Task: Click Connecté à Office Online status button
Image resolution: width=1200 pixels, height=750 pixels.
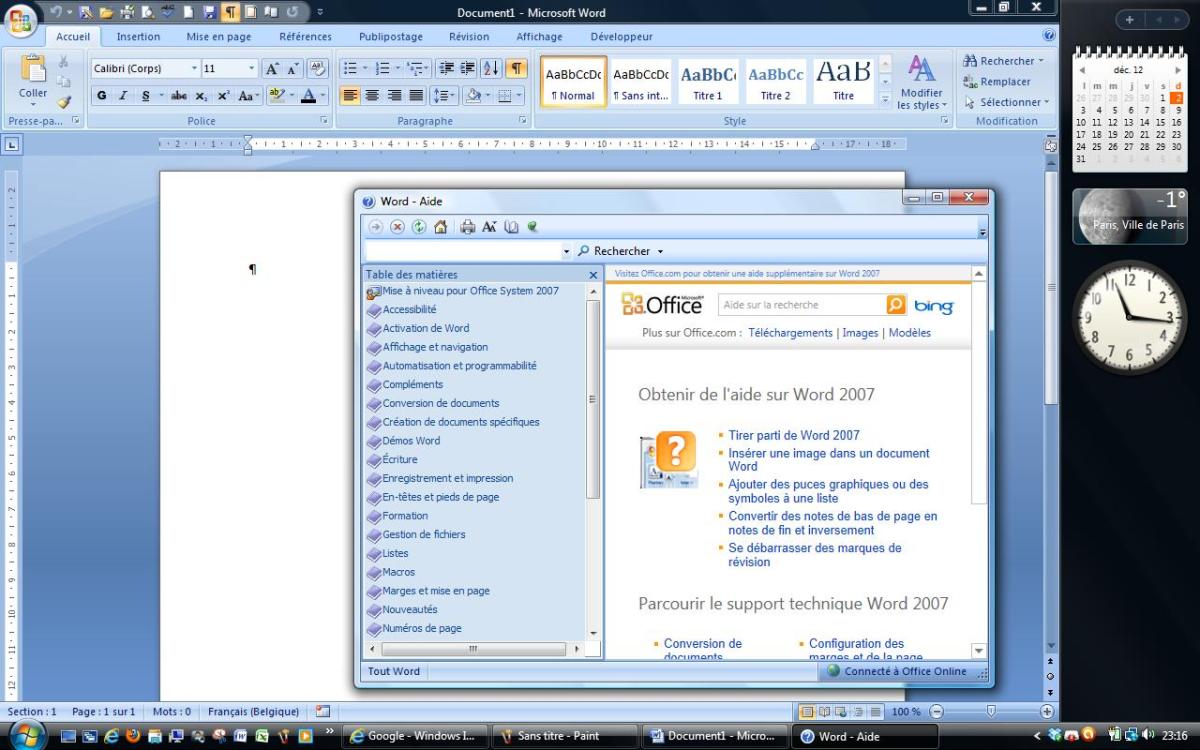Action: point(897,671)
